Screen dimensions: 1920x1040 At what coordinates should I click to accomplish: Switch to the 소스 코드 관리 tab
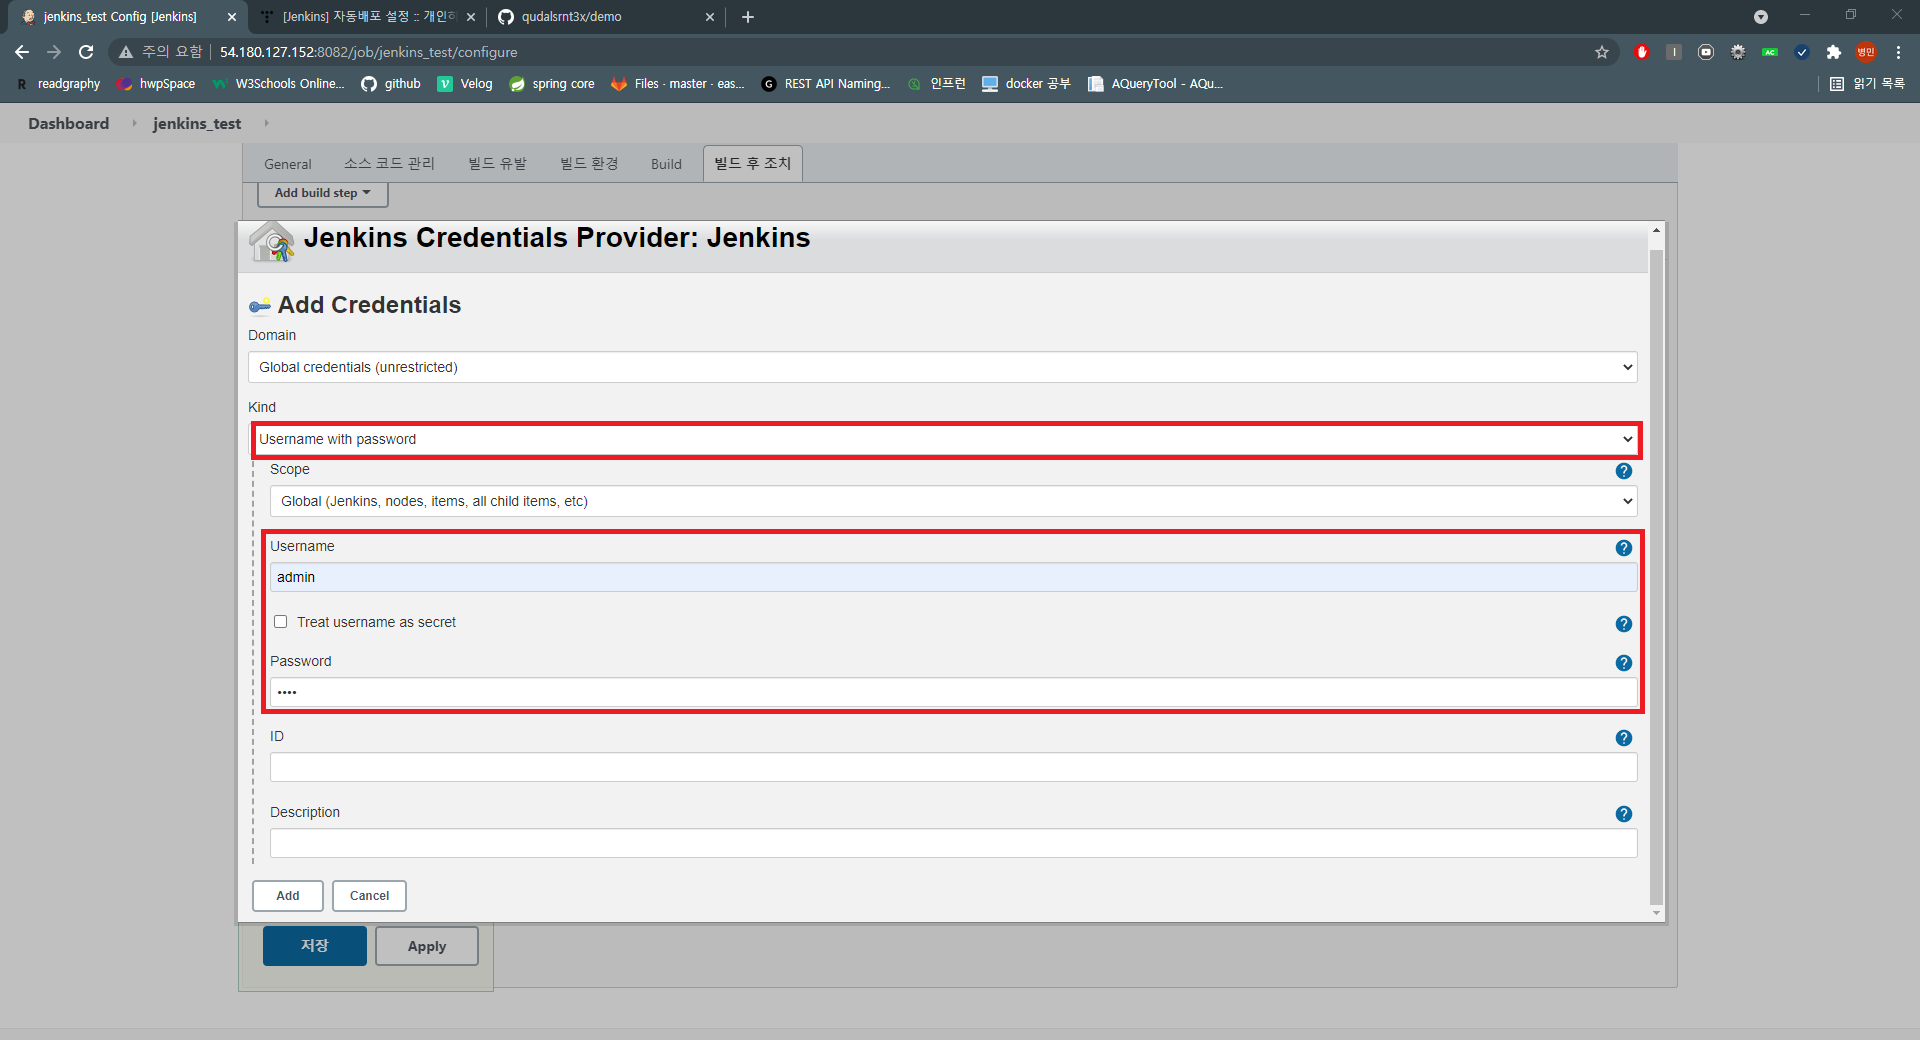[389, 164]
